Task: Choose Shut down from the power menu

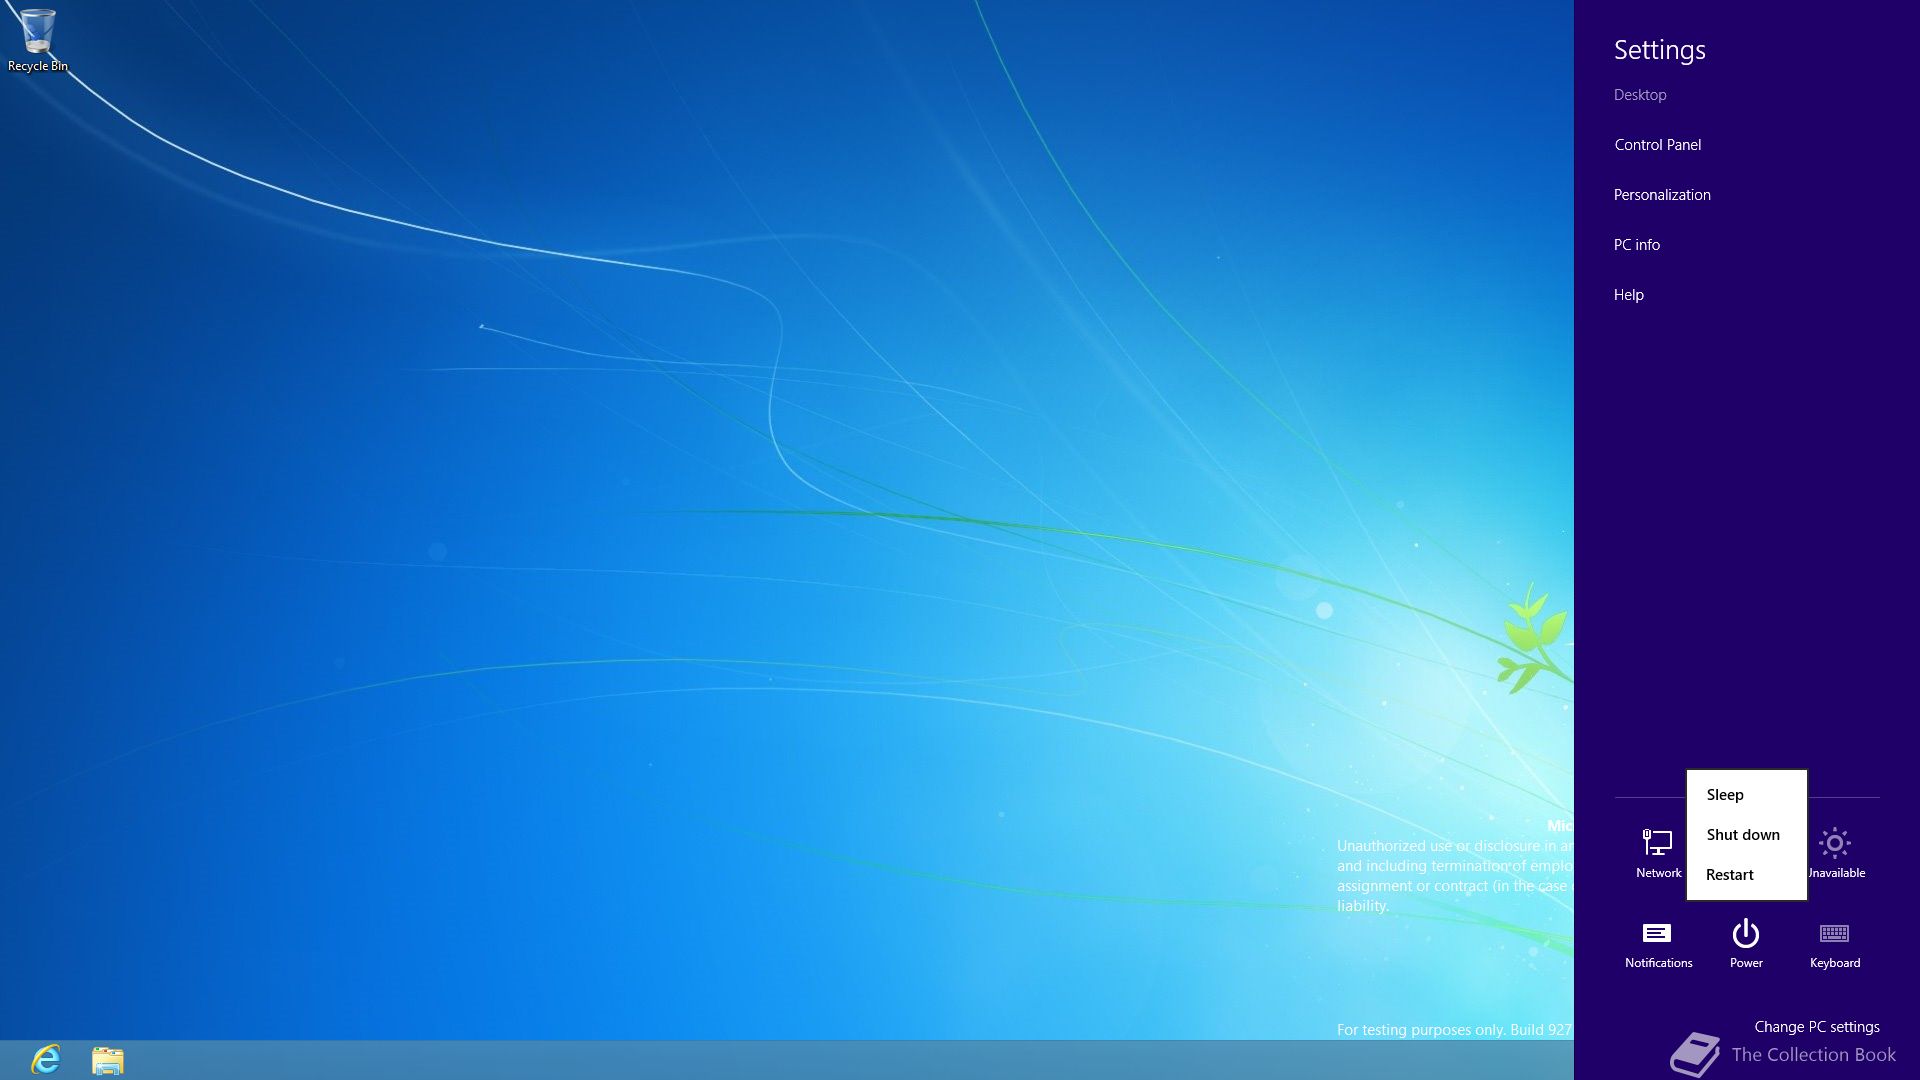Action: pyautogui.click(x=1746, y=835)
